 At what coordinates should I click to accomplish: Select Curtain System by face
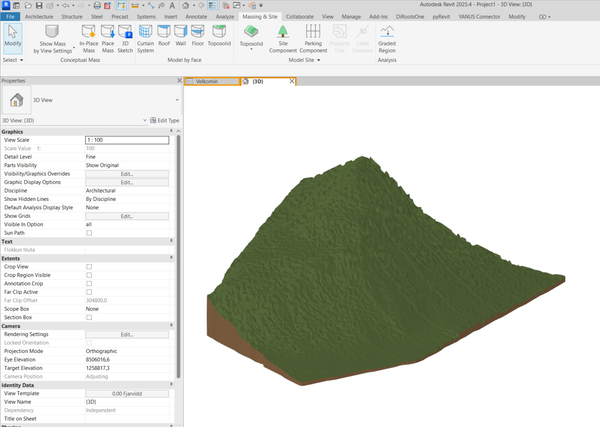[145, 39]
